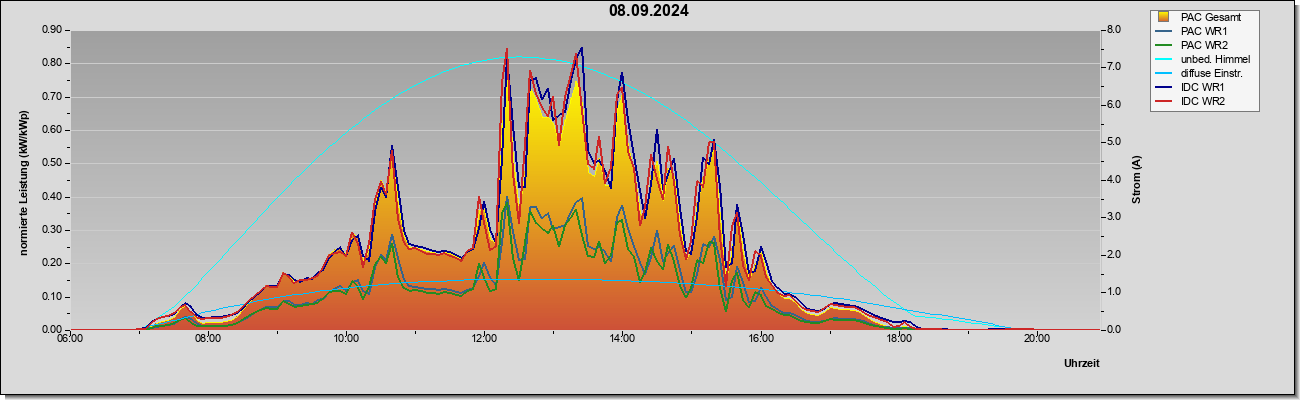The width and height of the screenshot is (1300, 400).
Task: Click the 16:00 time axis label
Action: [760, 339]
